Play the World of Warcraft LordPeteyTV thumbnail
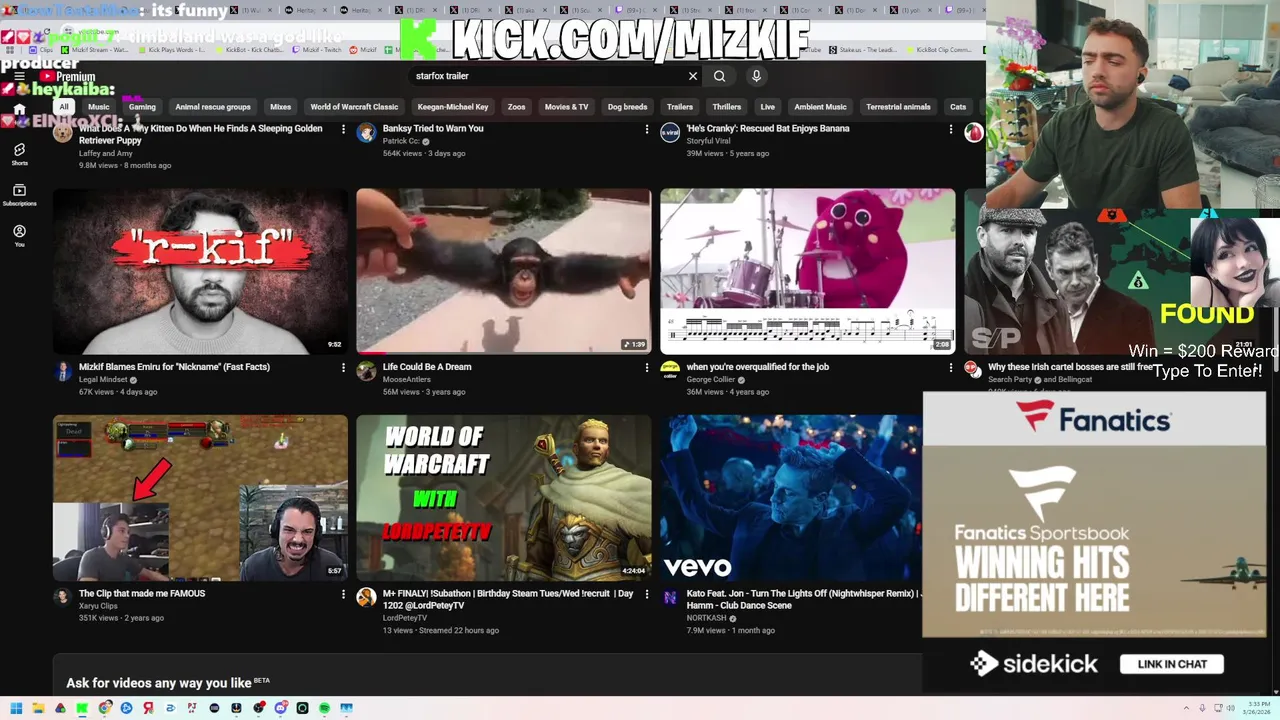This screenshot has height=720, width=1280. 504,498
